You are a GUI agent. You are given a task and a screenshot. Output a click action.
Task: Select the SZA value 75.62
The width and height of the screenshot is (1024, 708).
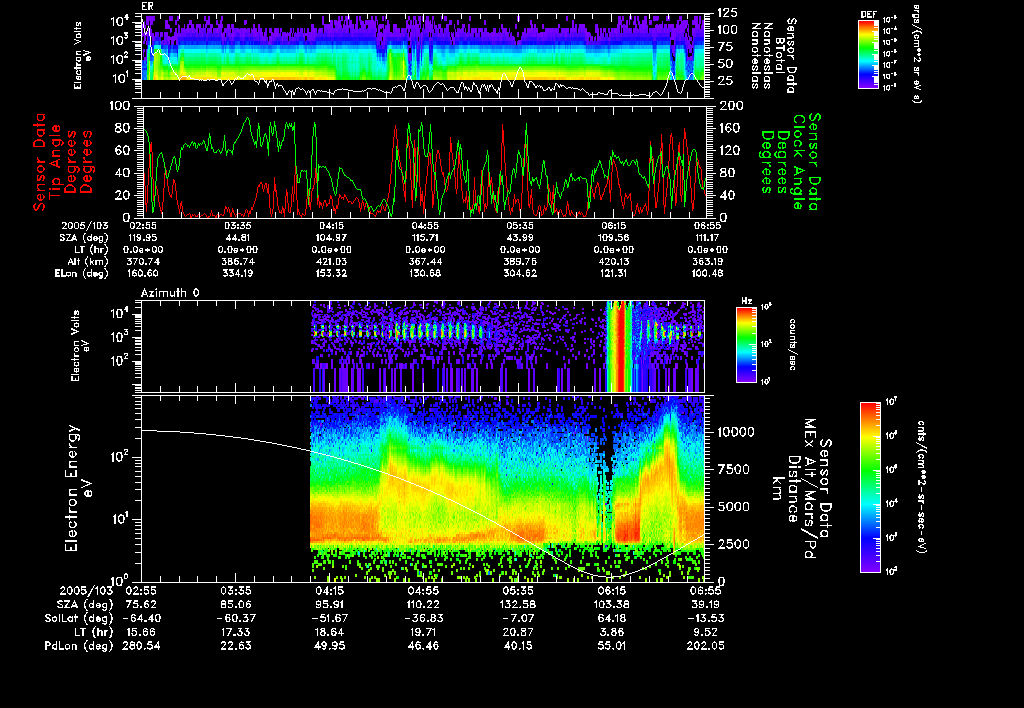point(142,604)
